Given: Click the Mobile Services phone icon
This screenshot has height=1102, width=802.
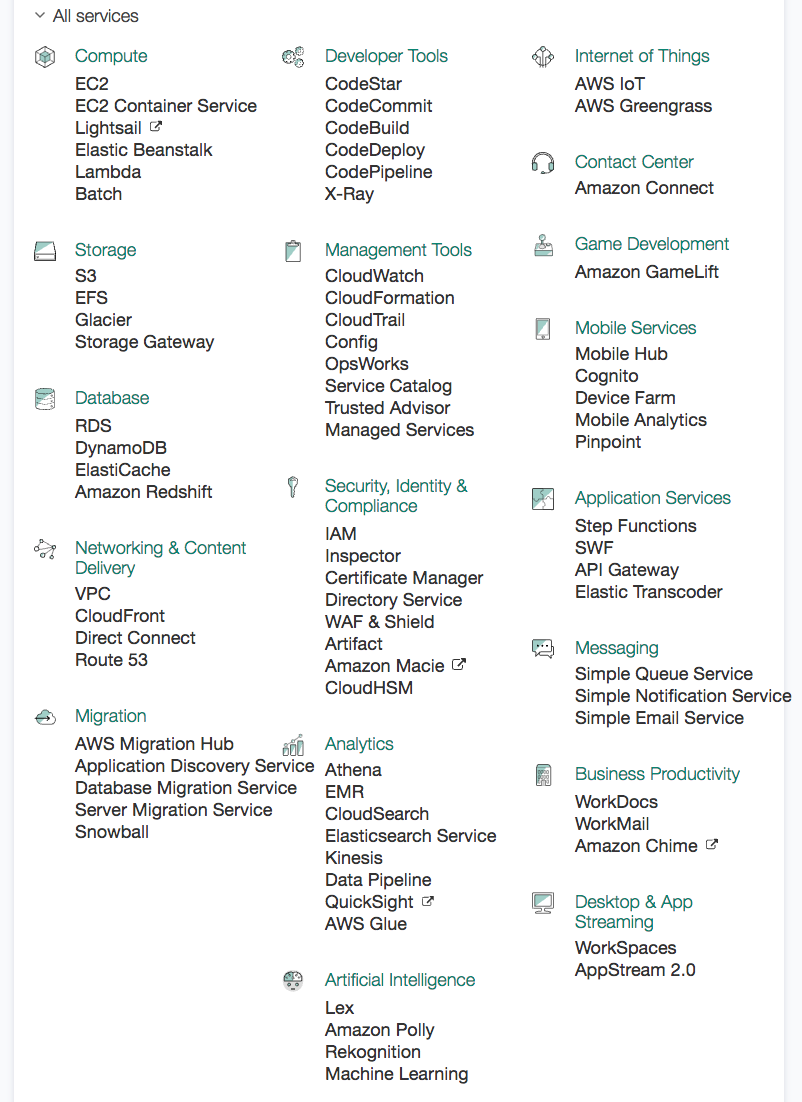Looking at the screenshot, I should [x=543, y=329].
